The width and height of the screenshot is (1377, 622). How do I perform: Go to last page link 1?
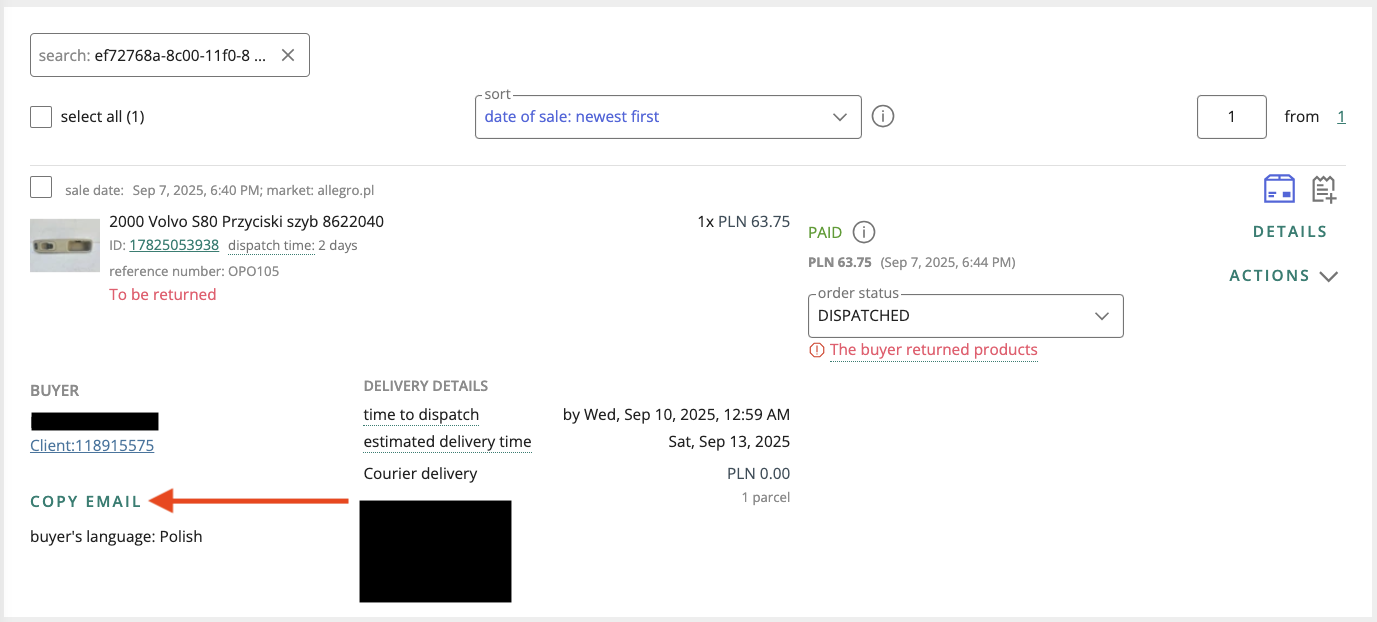click(x=1341, y=117)
